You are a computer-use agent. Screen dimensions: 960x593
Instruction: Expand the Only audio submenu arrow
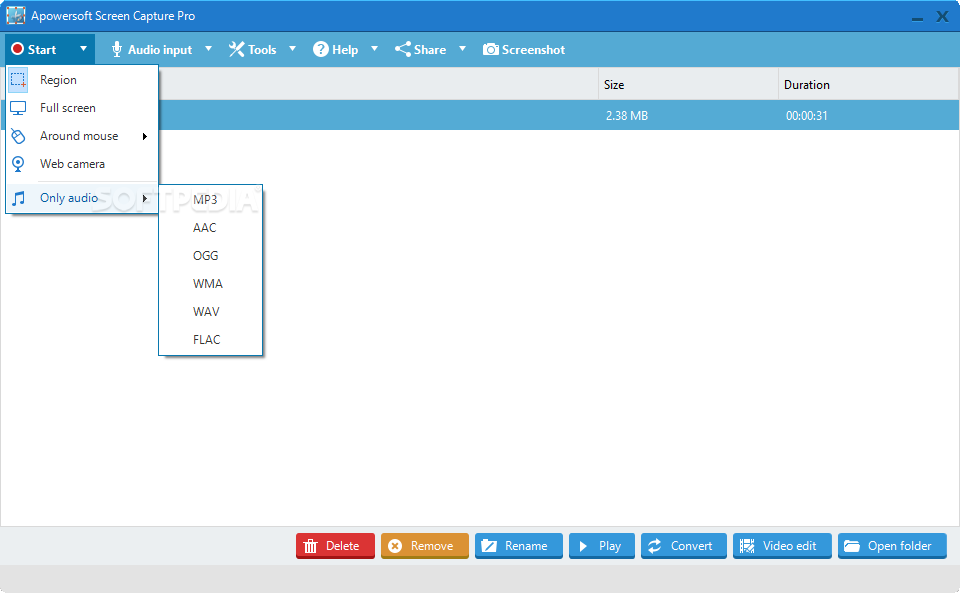click(x=144, y=198)
